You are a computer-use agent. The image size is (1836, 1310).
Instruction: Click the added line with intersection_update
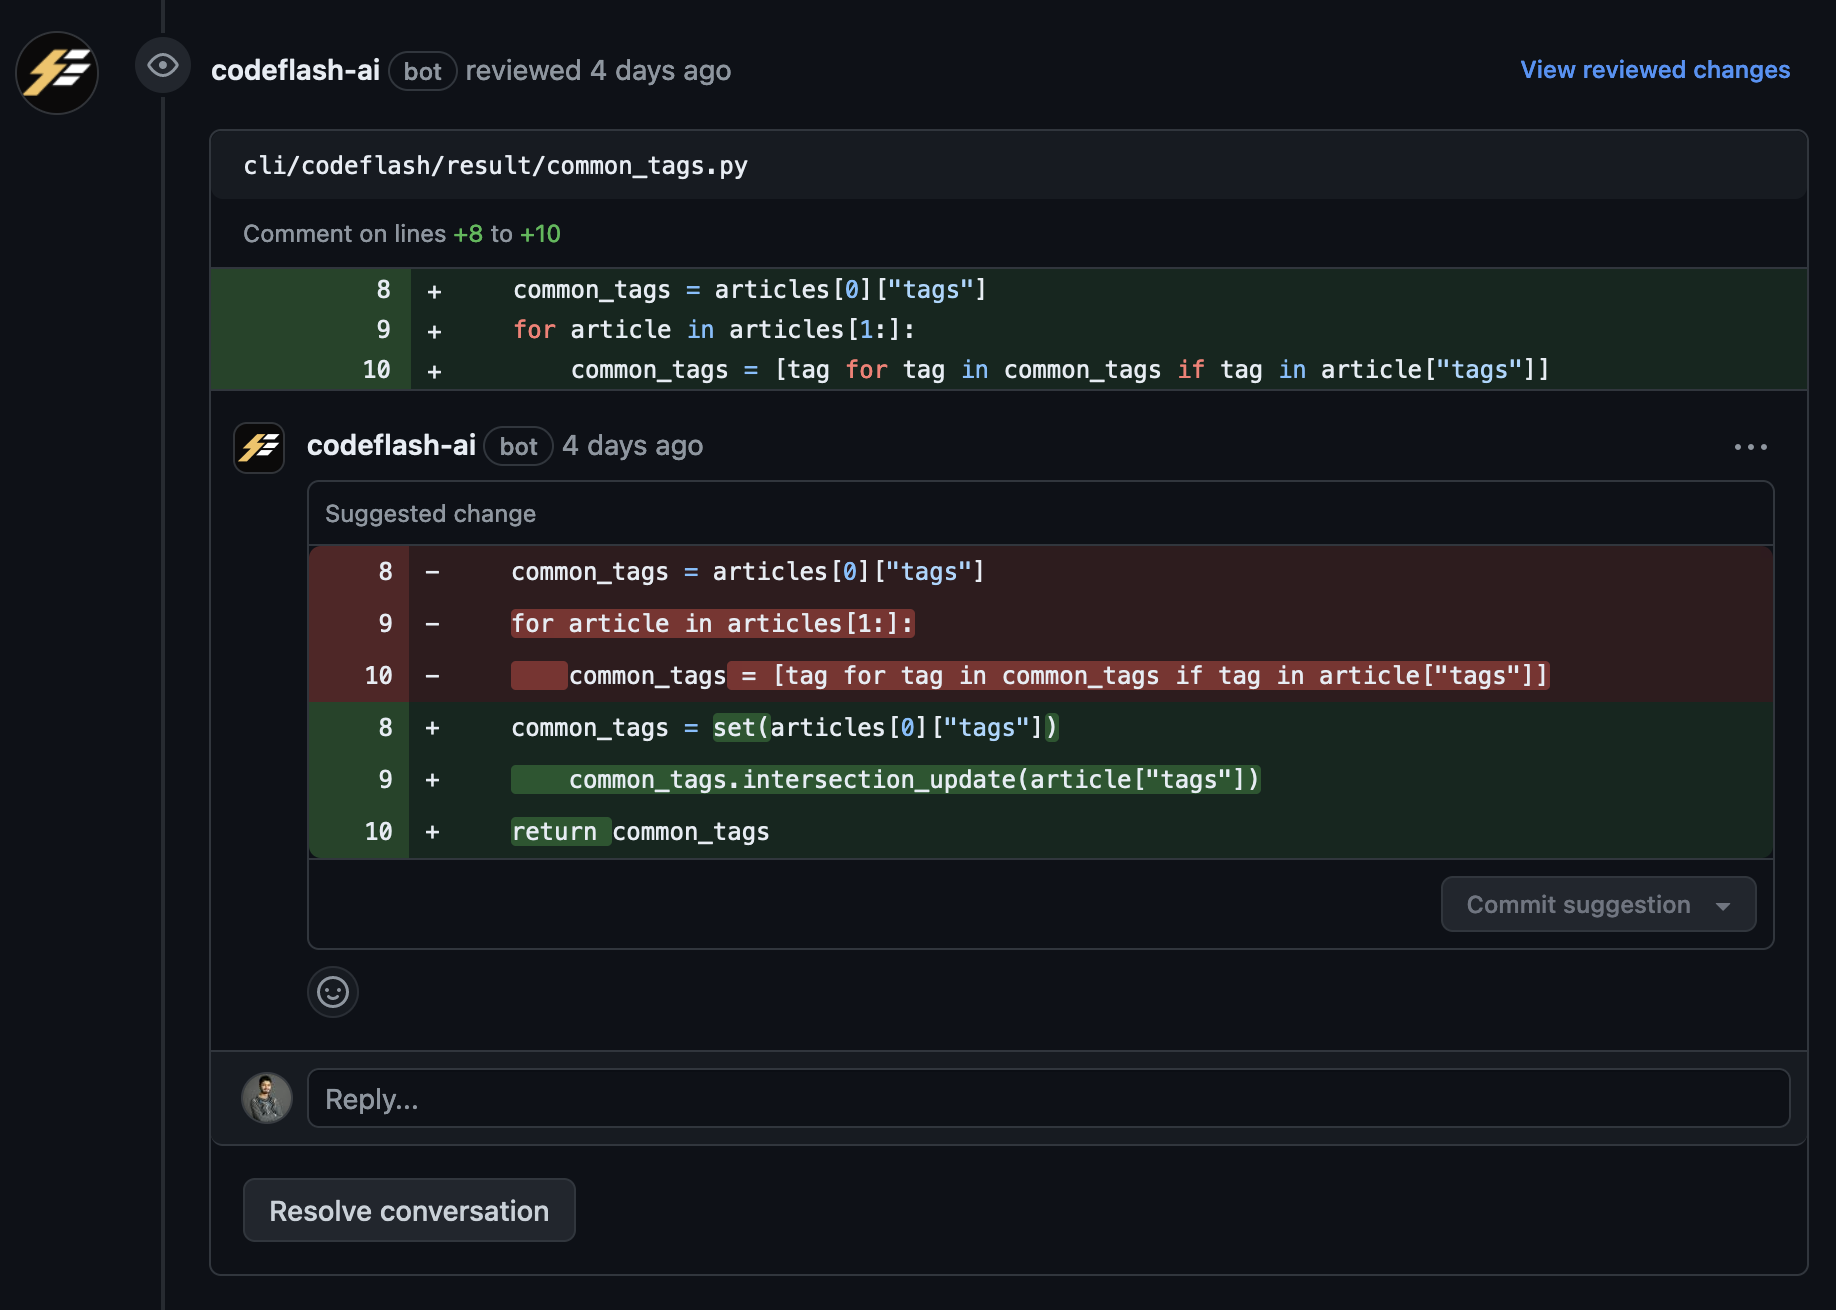[914, 780]
